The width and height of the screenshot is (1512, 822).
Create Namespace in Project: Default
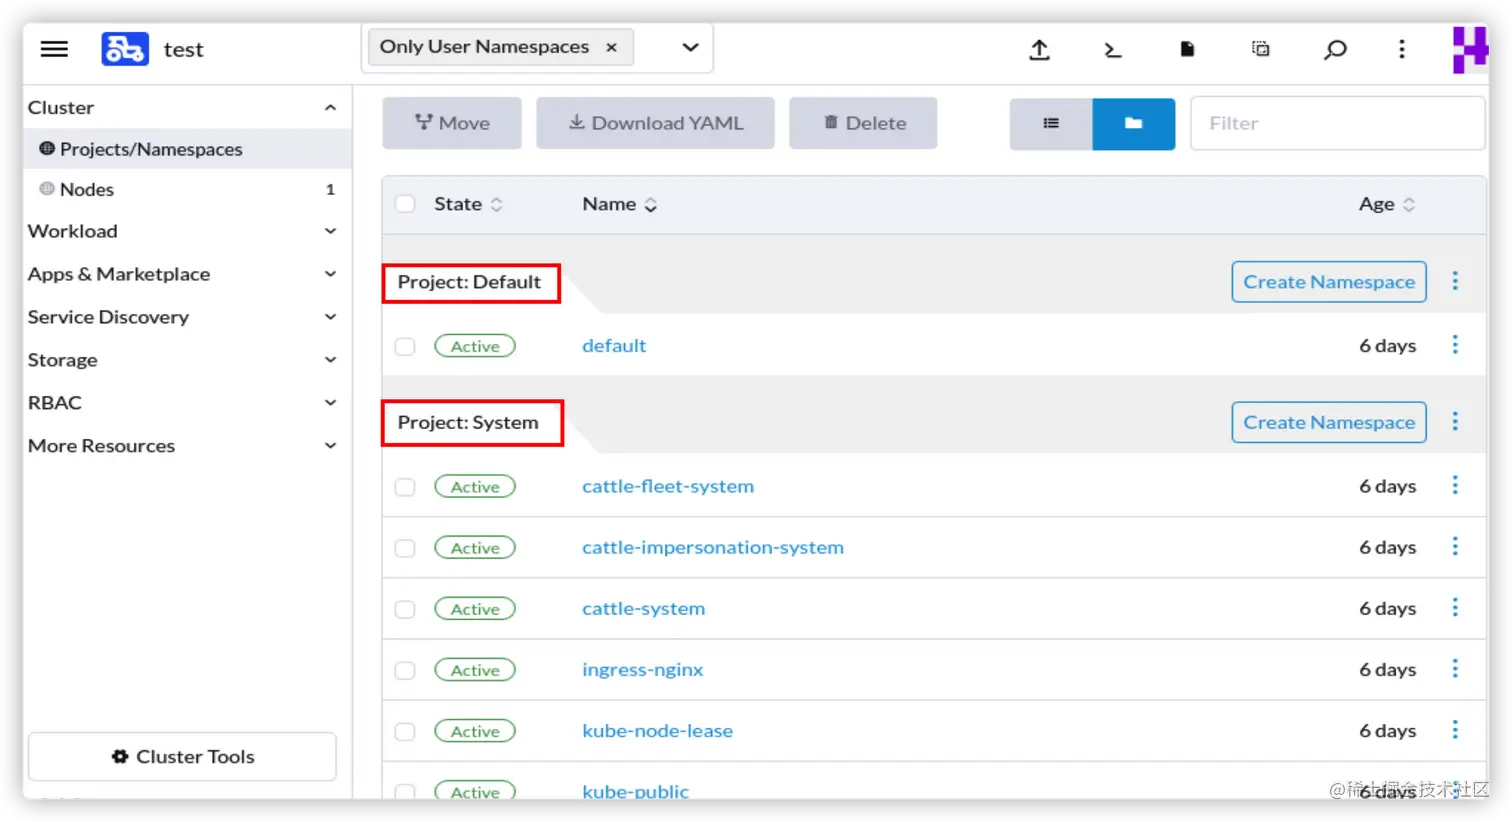1329,282
